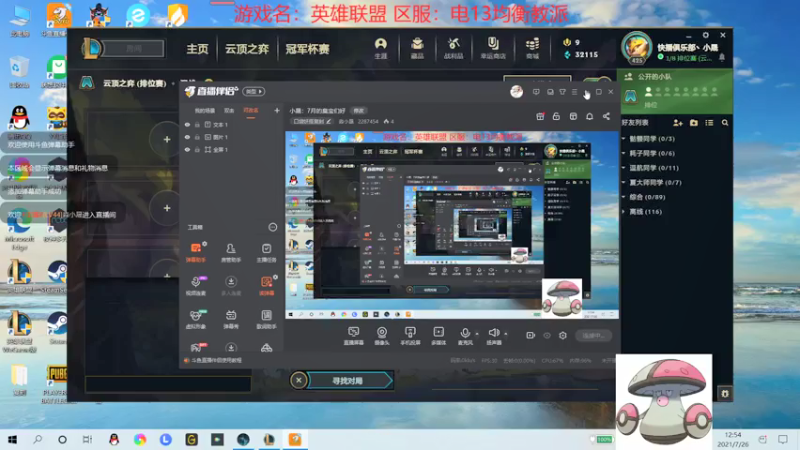This screenshot has height=450, width=800.
Task: Click the 直播屏幕 screen-capture source icon
Action: (353, 336)
